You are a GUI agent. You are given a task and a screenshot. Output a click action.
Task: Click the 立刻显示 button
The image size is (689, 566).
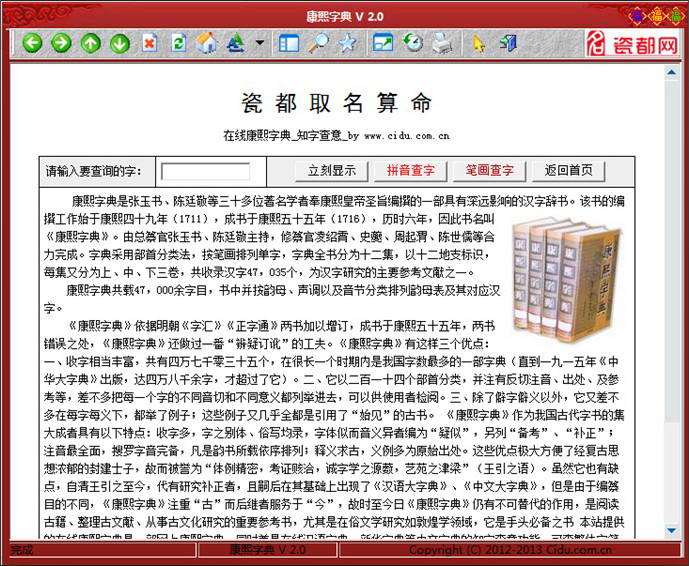click(x=332, y=171)
